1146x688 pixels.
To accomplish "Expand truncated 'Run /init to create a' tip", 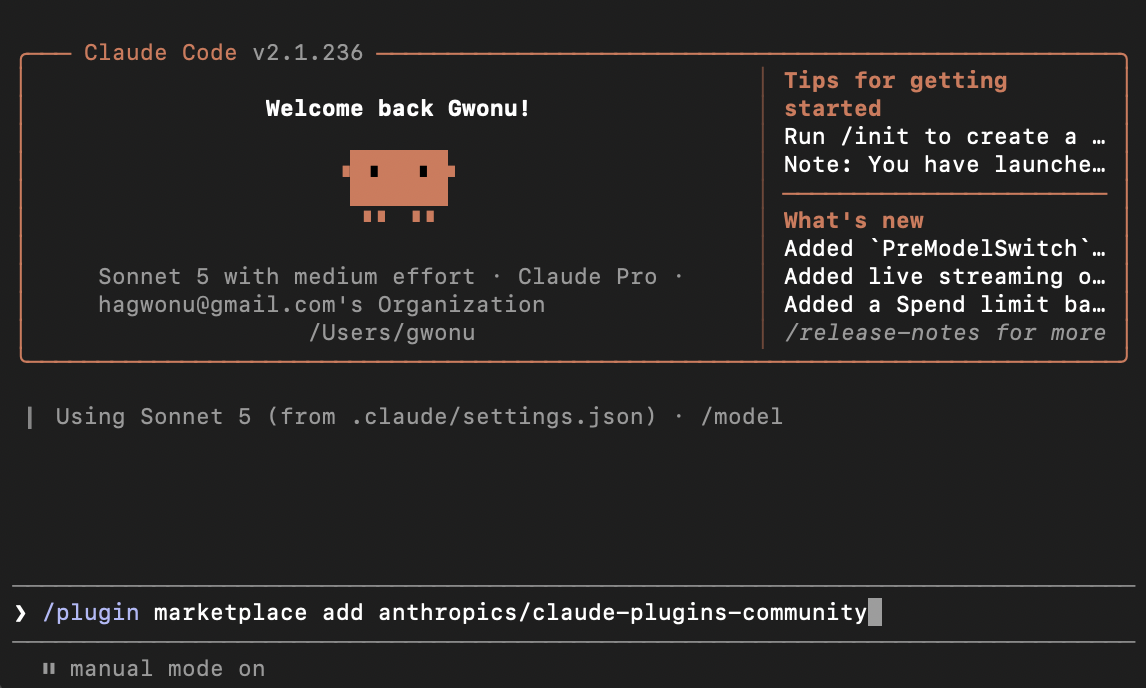I will click(944, 137).
